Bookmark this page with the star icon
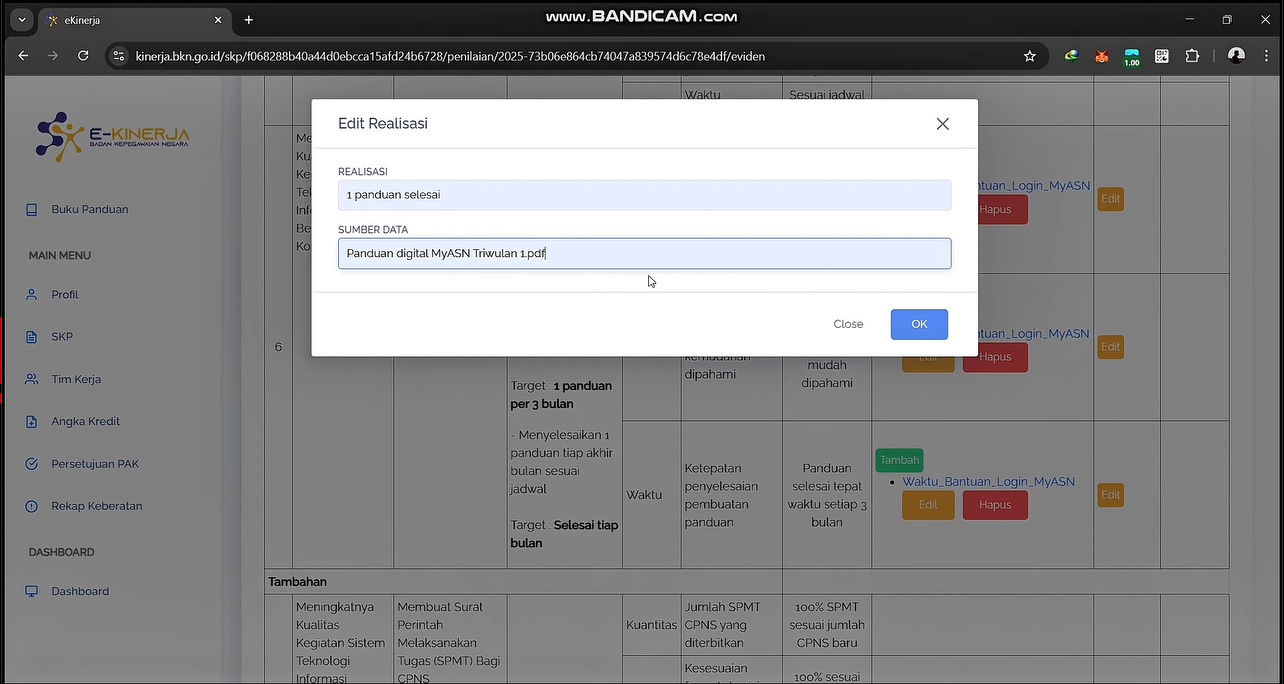The width and height of the screenshot is (1284, 684). click(x=1030, y=56)
